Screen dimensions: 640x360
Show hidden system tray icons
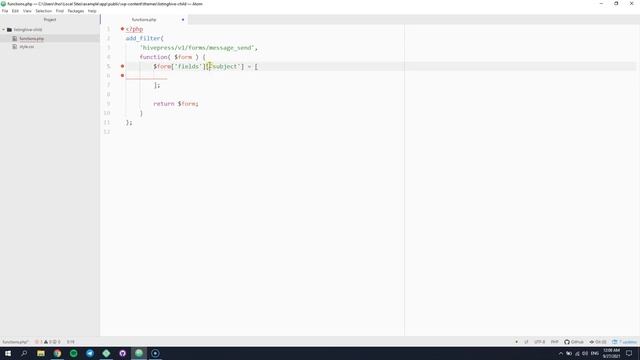coord(560,353)
